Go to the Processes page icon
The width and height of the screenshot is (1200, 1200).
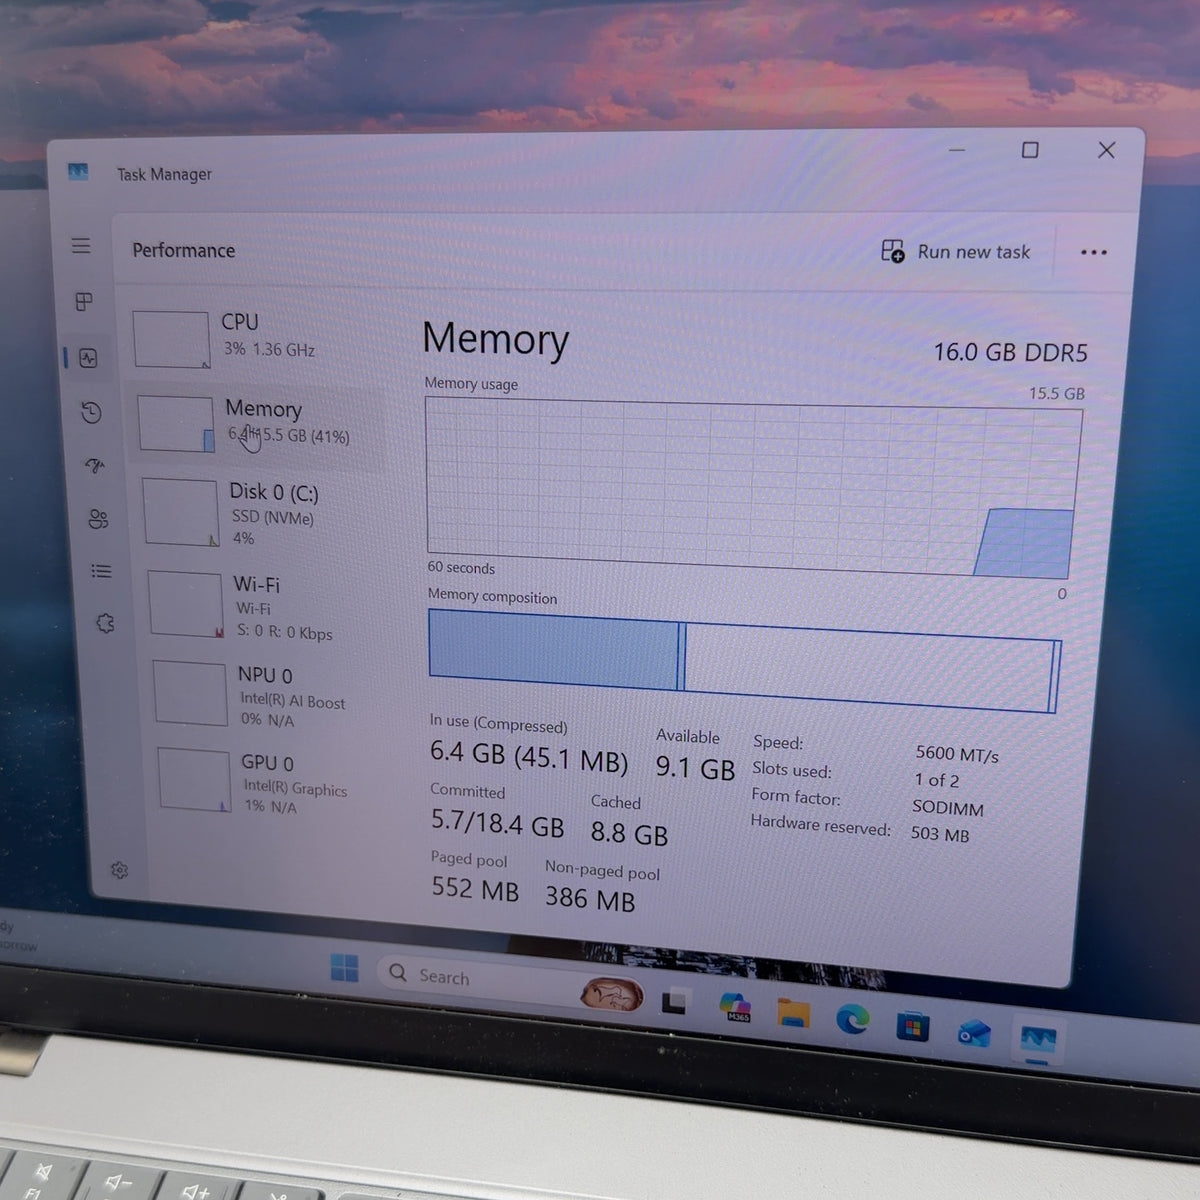[84, 301]
